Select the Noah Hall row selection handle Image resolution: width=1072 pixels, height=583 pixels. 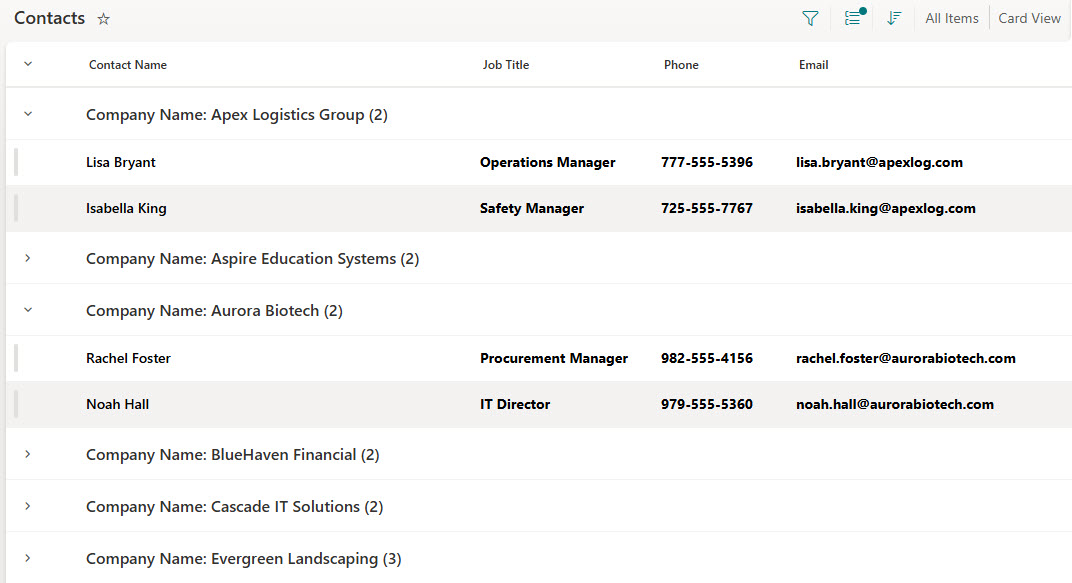click(16, 404)
